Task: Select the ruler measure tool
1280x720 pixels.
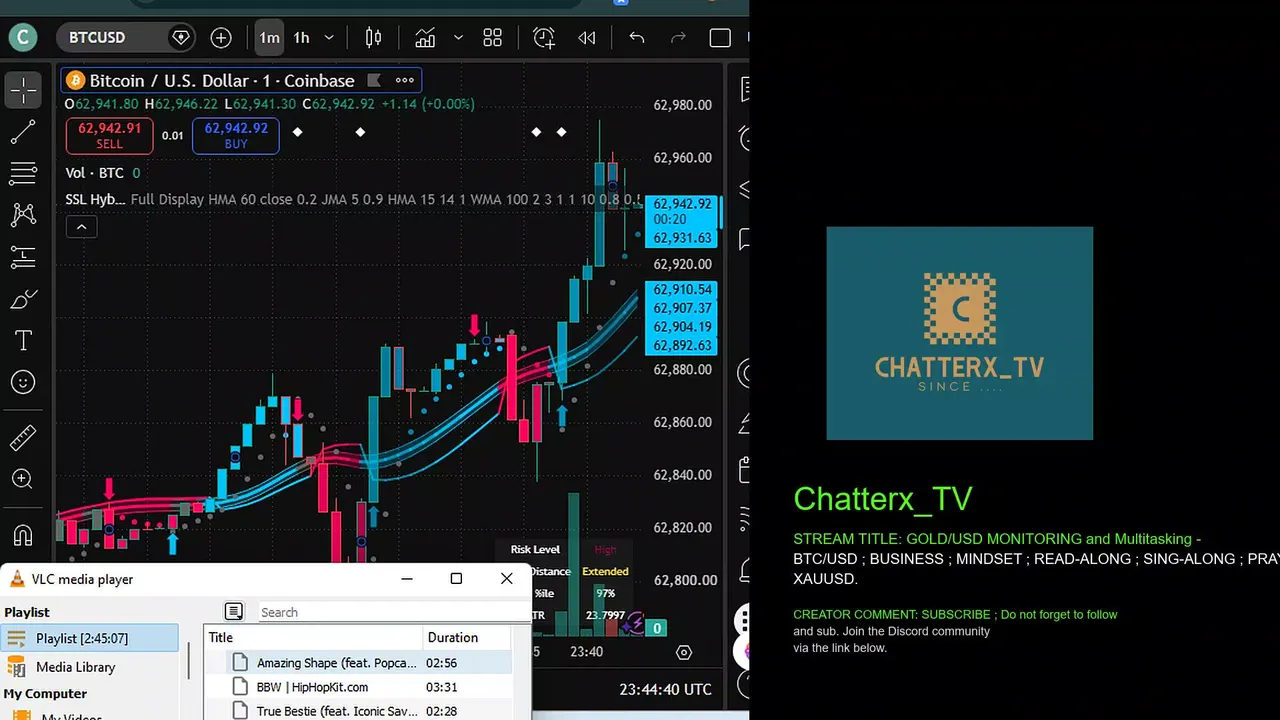Action: [x=23, y=437]
